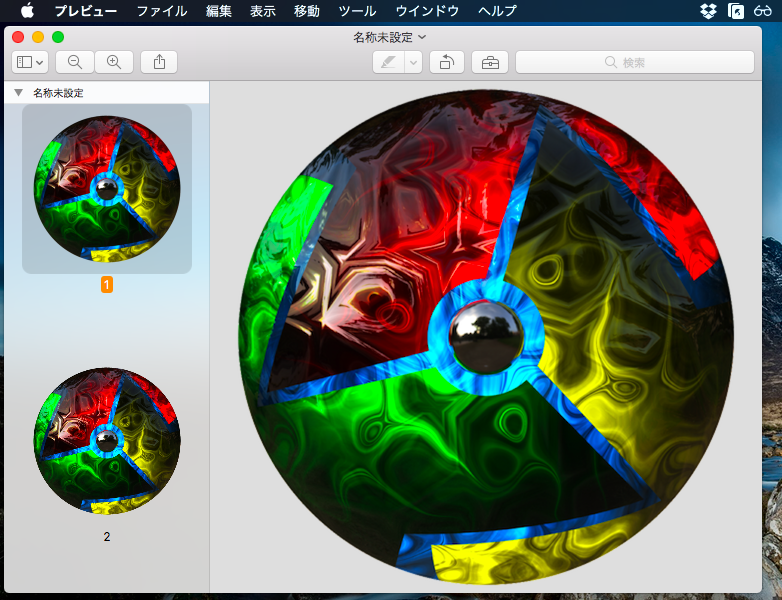Focus the 検索 search field

pos(635,62)
